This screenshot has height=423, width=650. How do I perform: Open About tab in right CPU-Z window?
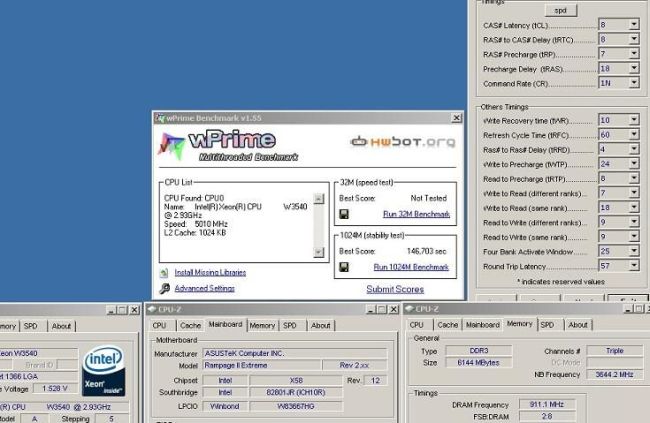pos(578,325)
